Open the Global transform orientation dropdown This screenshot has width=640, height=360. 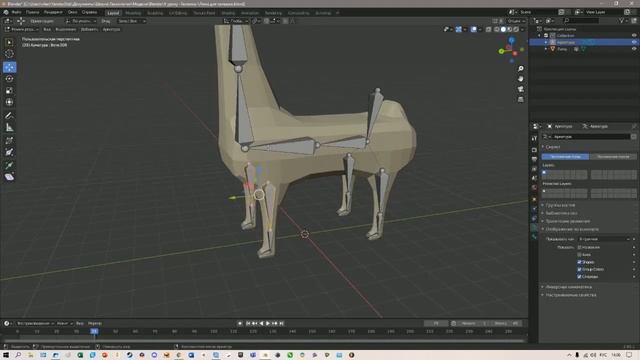coord(236,21)
